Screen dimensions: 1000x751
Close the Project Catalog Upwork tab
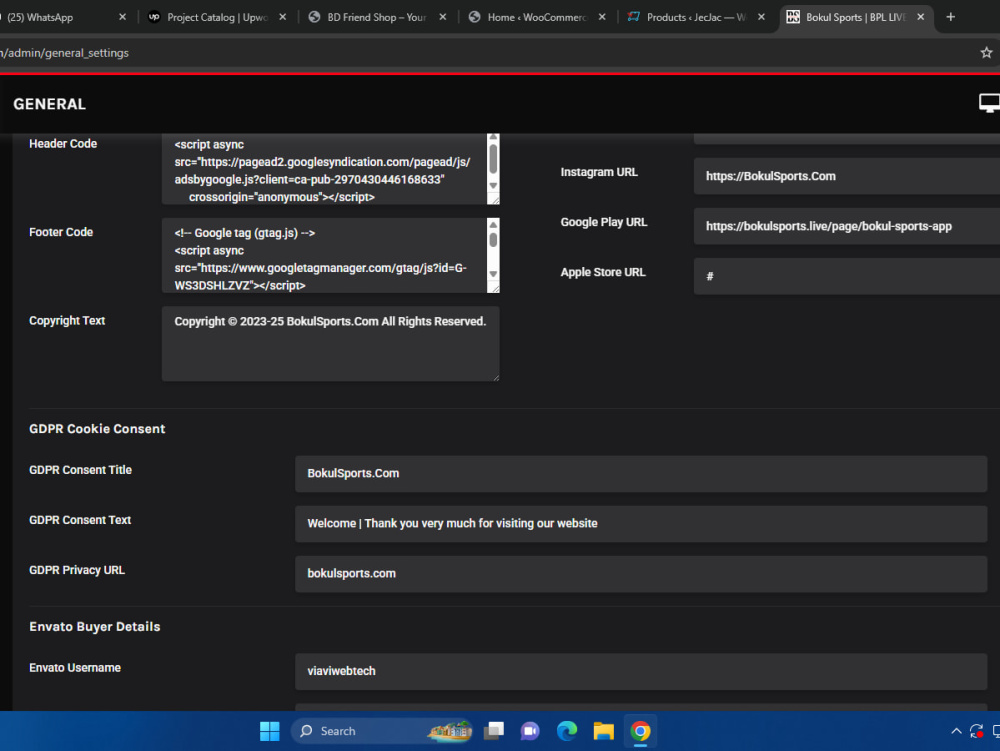coord(283,17)
